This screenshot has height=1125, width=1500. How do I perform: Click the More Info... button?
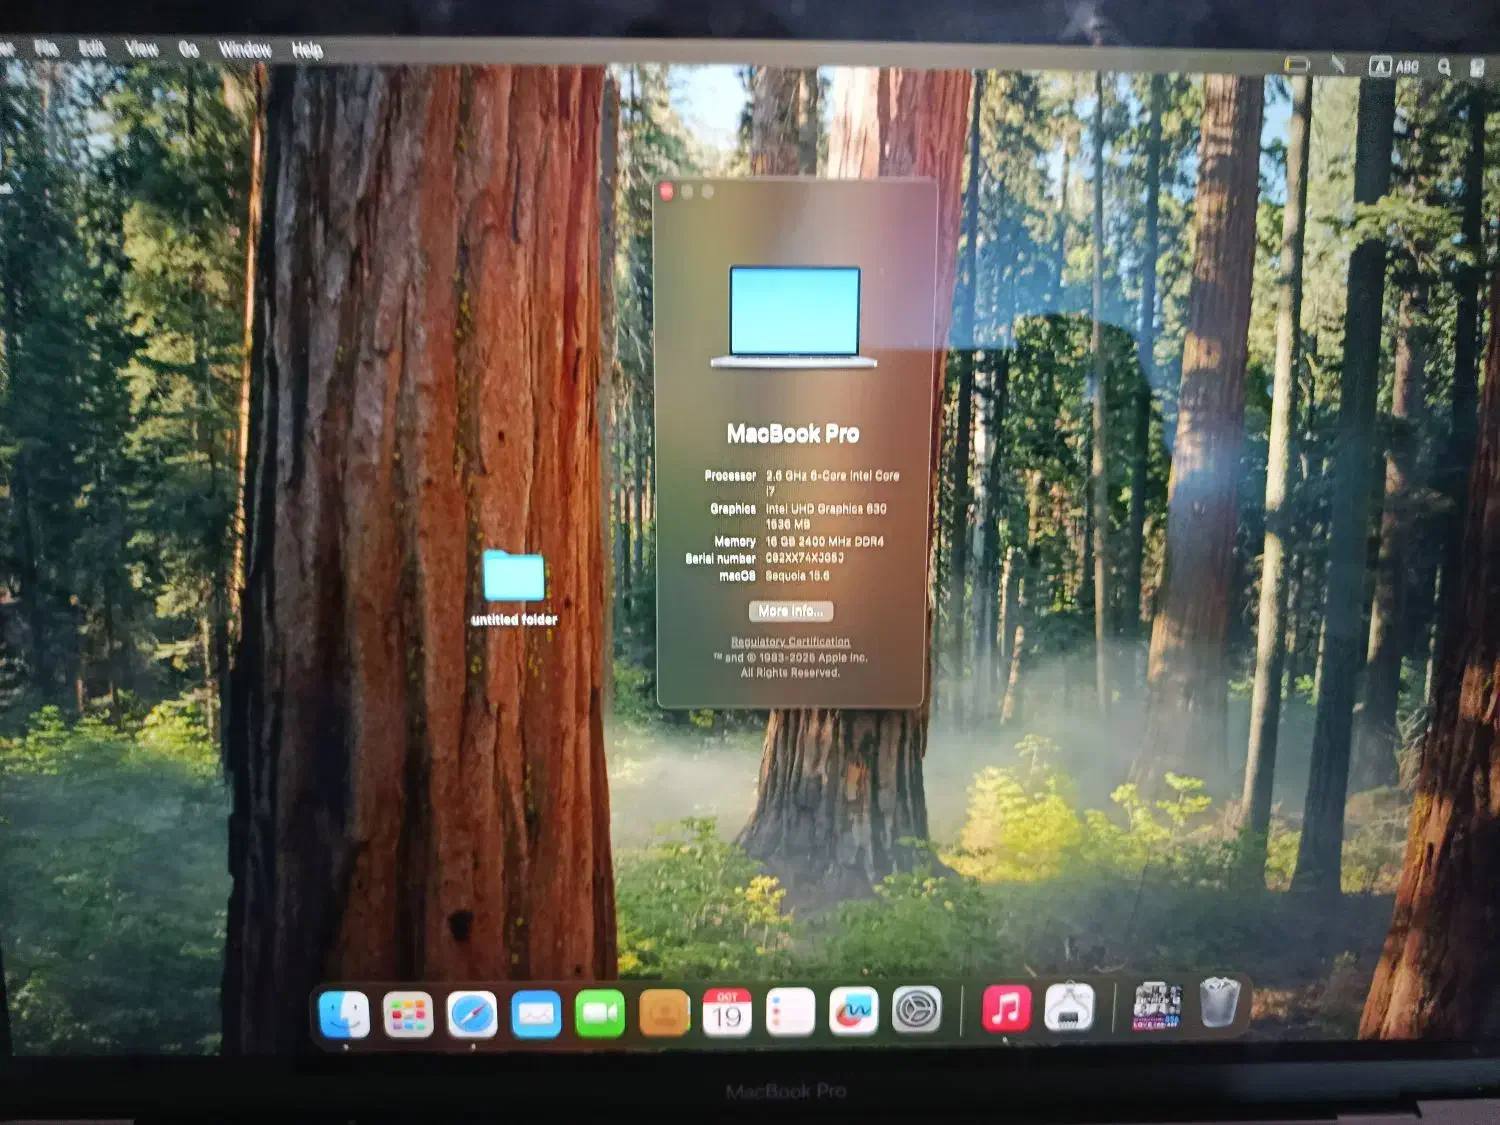tap(791, 611)
